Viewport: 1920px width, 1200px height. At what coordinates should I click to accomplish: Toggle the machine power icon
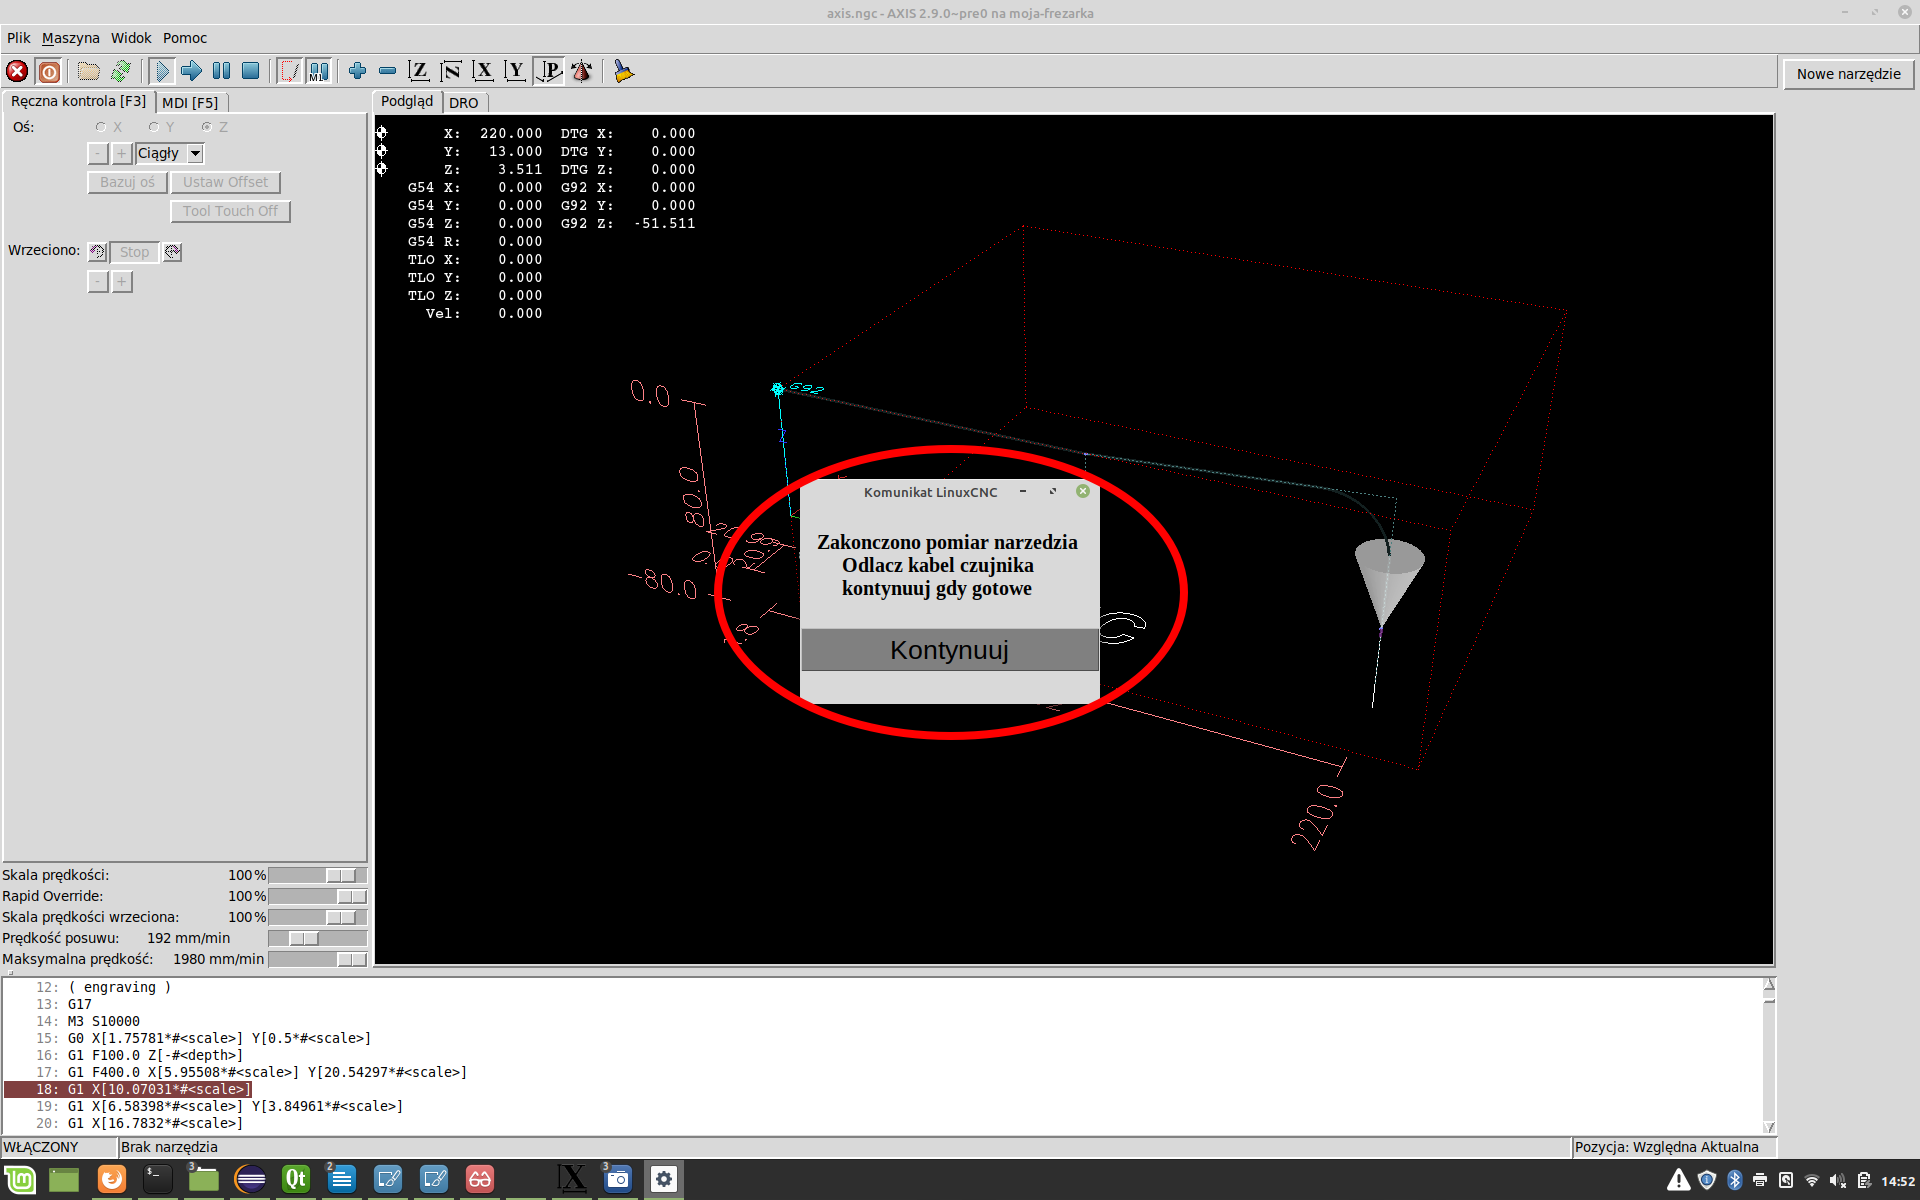tap(49, 71)
